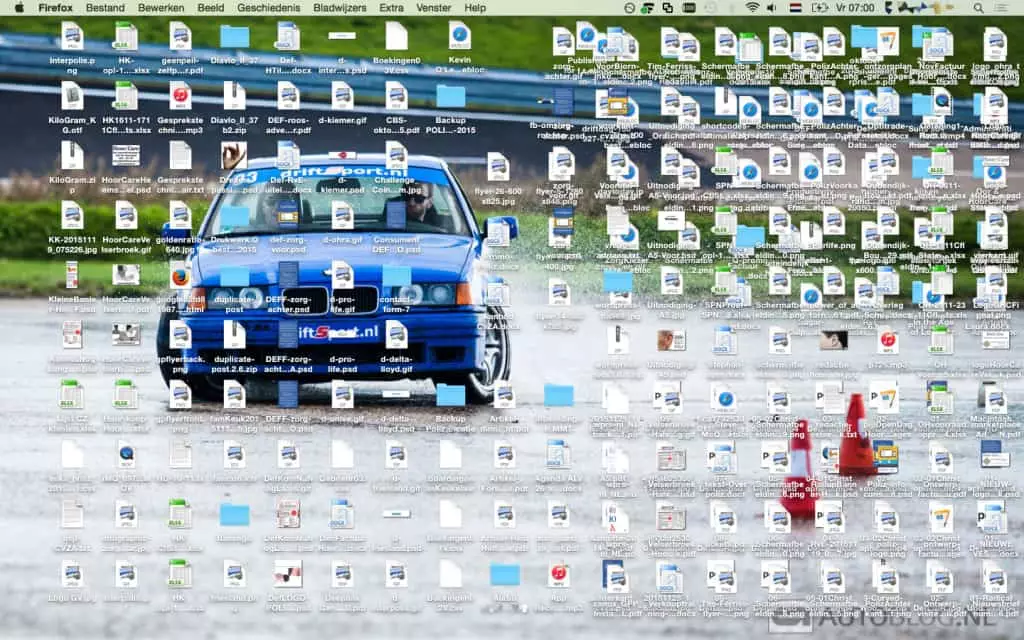Image resolution: width=1024 pixels, height=640 pixels.
Task: Open the Bewerken menu
Action: 161,8
